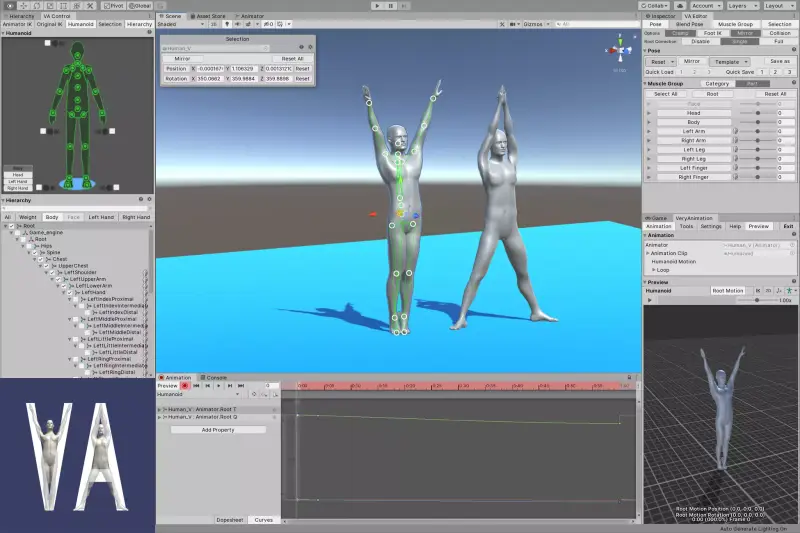Open the Account dropdown

tap(706, 6)
